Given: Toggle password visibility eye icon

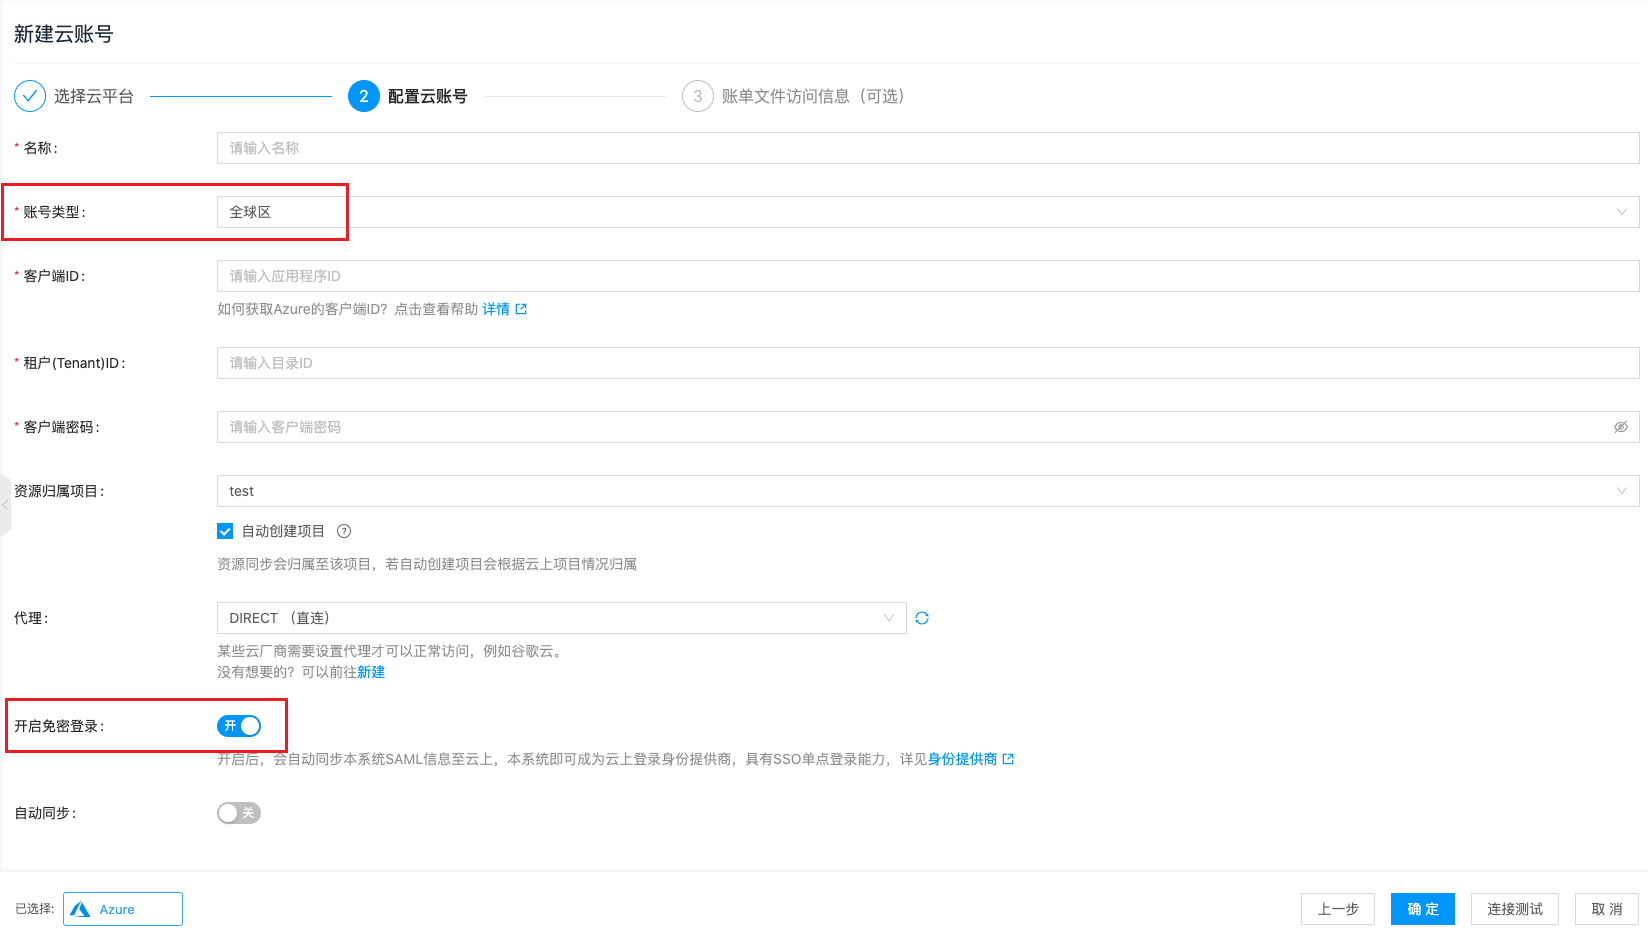Looking at the screenshot, I should pyautogui.click(x=1620, y=427).
